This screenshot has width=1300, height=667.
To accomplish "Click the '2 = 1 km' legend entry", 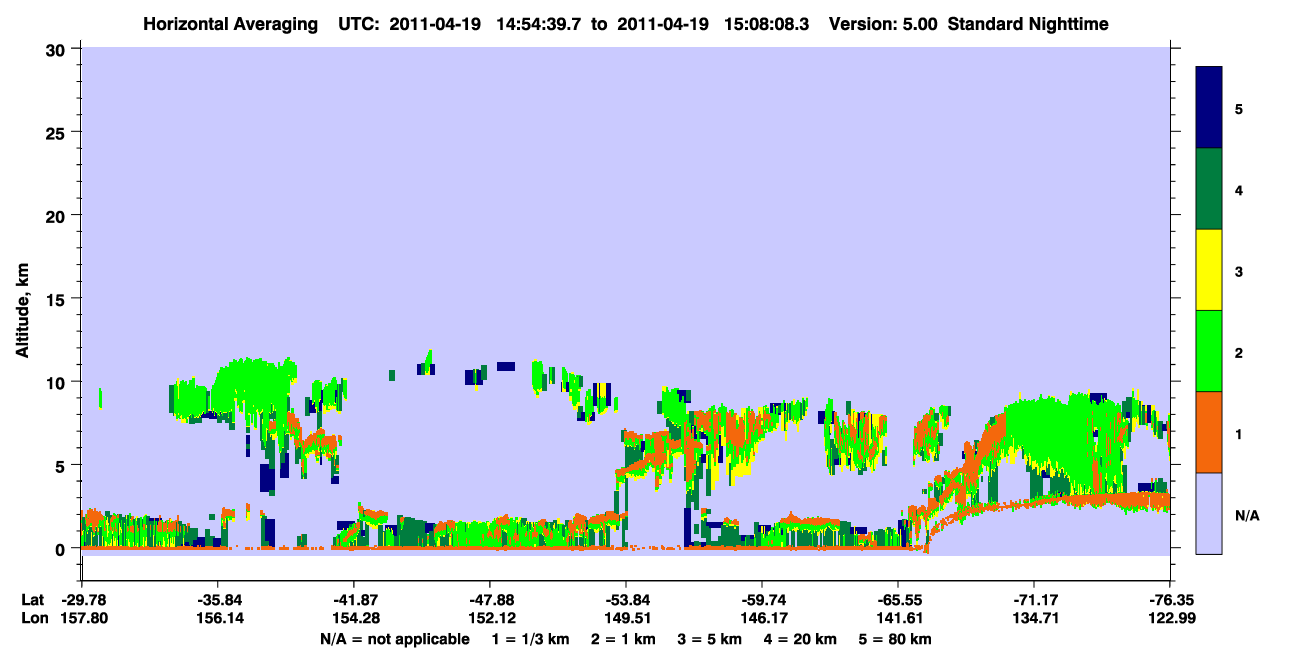I will (623, 639).
